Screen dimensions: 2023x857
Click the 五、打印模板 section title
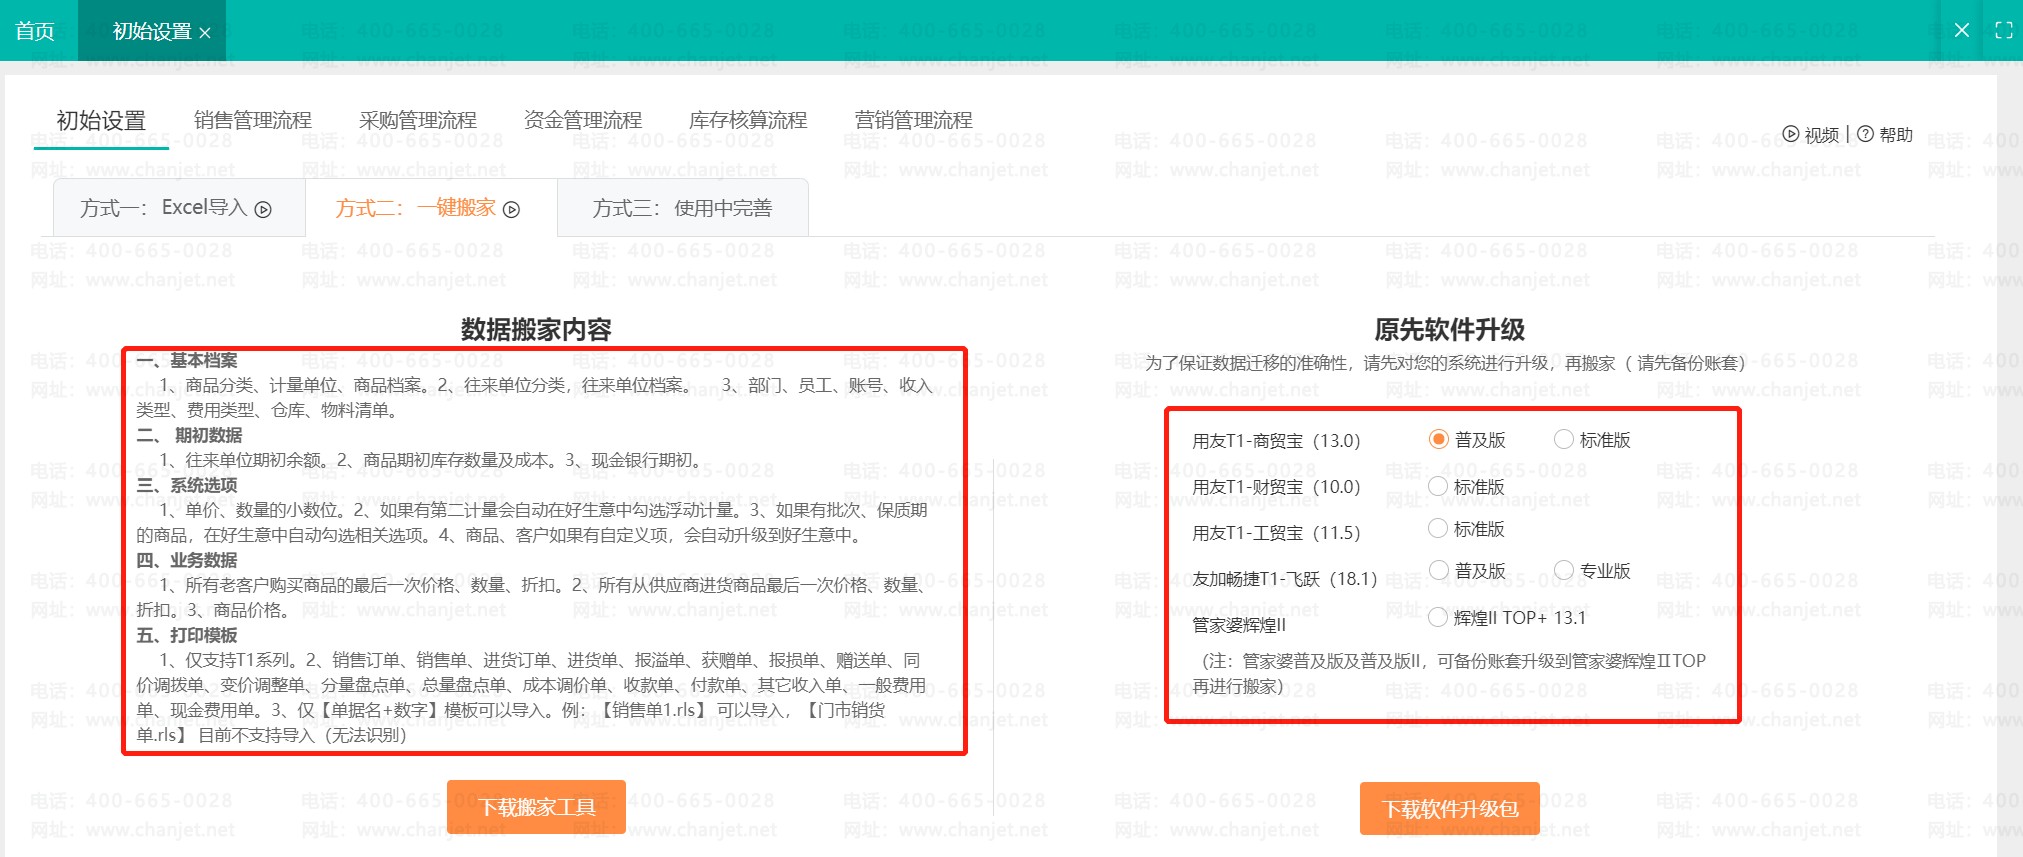click(x=187, y=635)
